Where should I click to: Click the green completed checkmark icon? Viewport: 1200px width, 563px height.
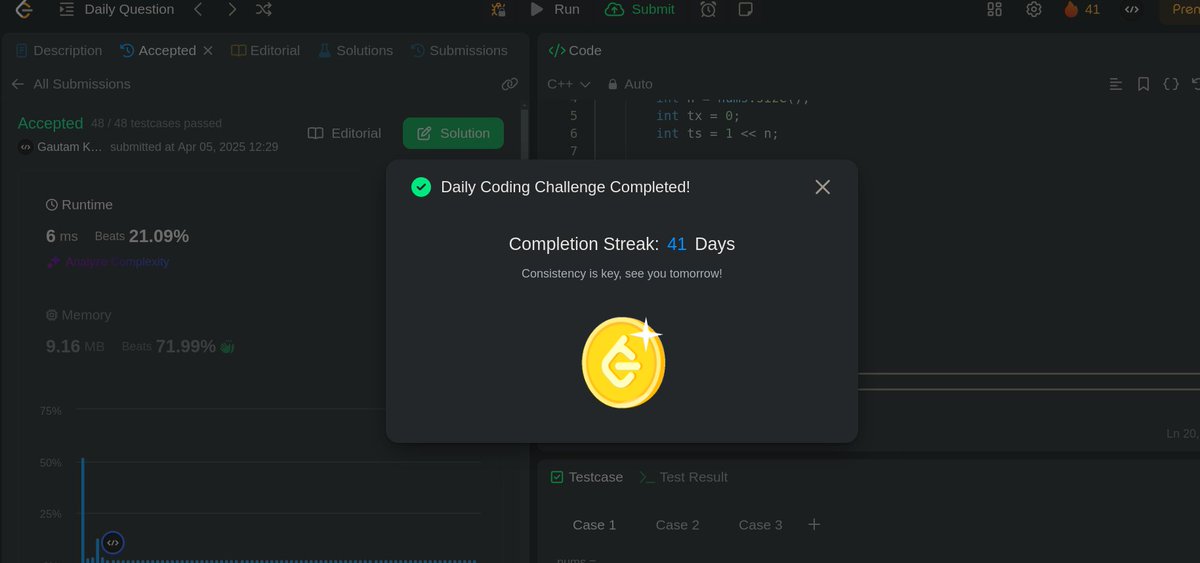tap(421, 187)
